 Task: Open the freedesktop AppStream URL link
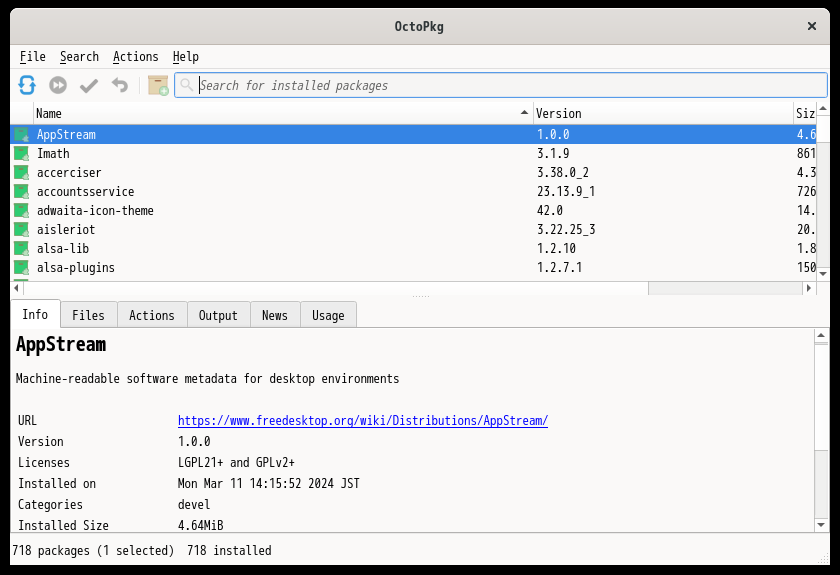pos(363,421)
